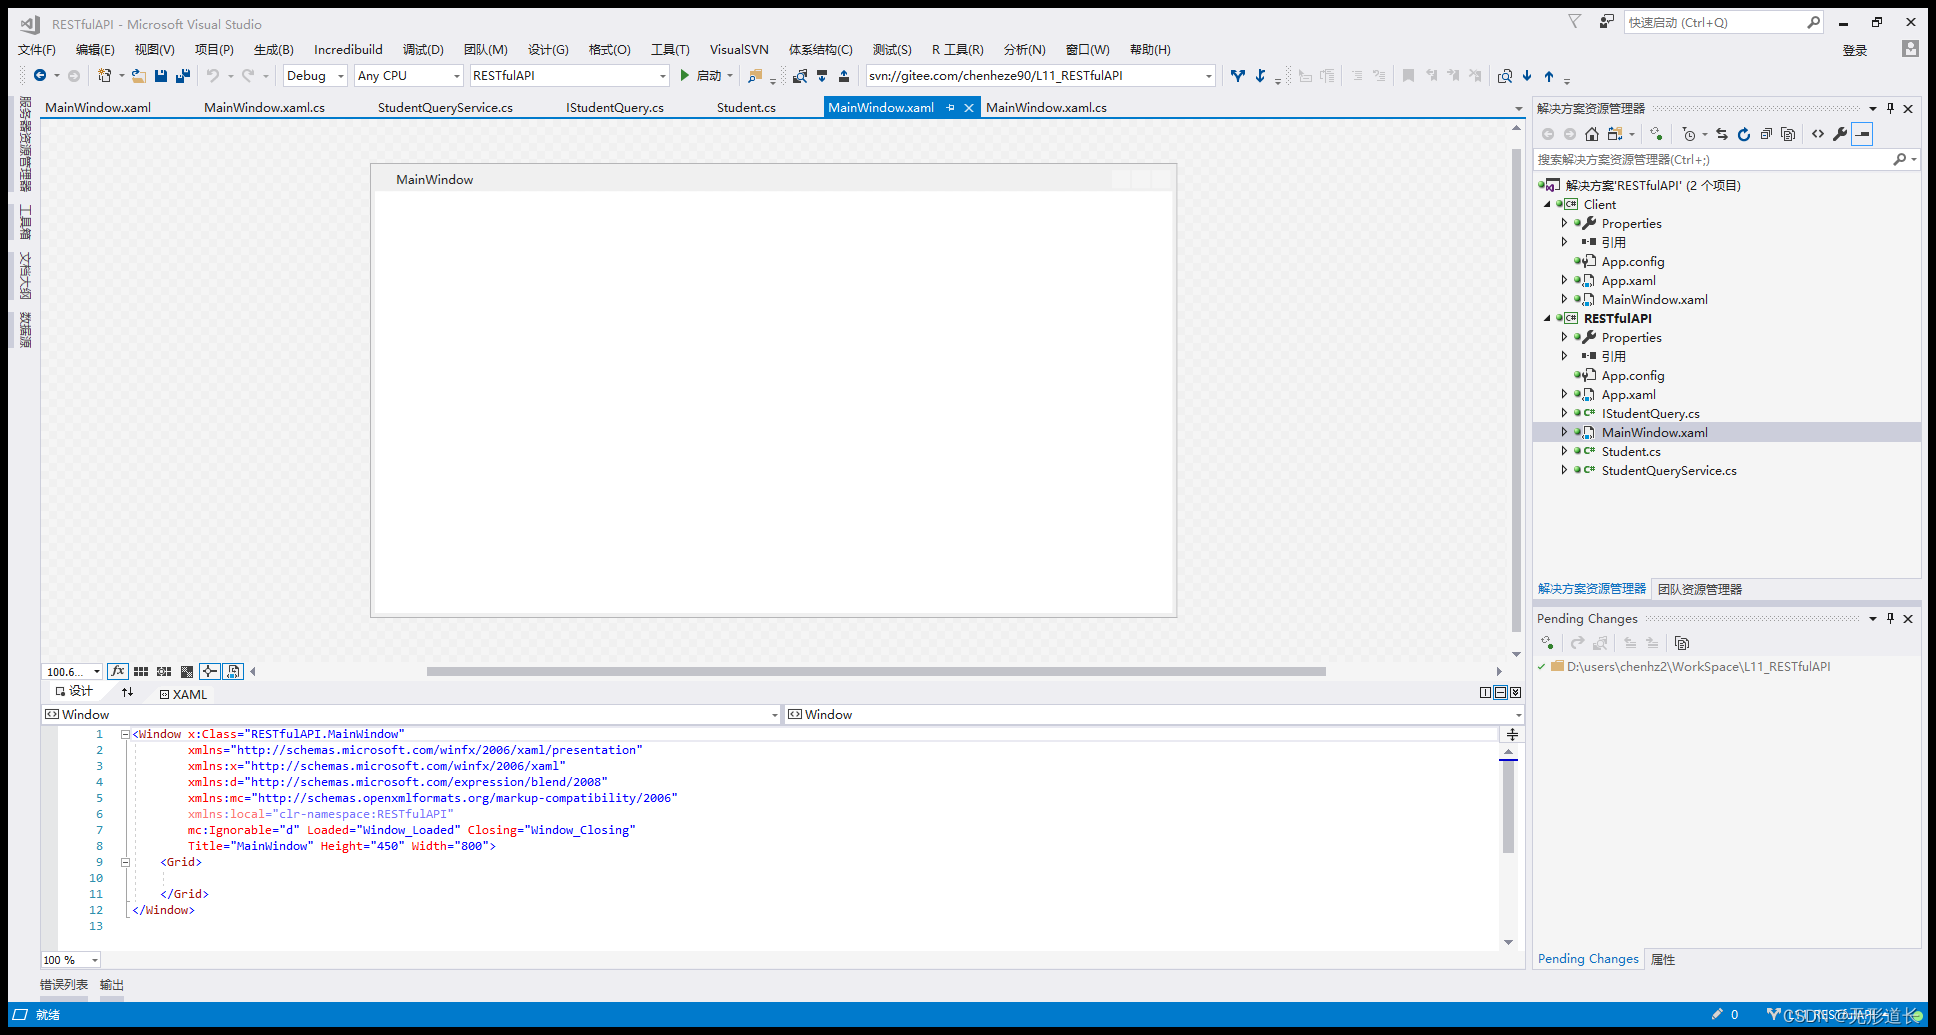Toggle the Pending Changes auto-hide pin
This screenshot has width=1936, height=1035.
click(1890, 618)
